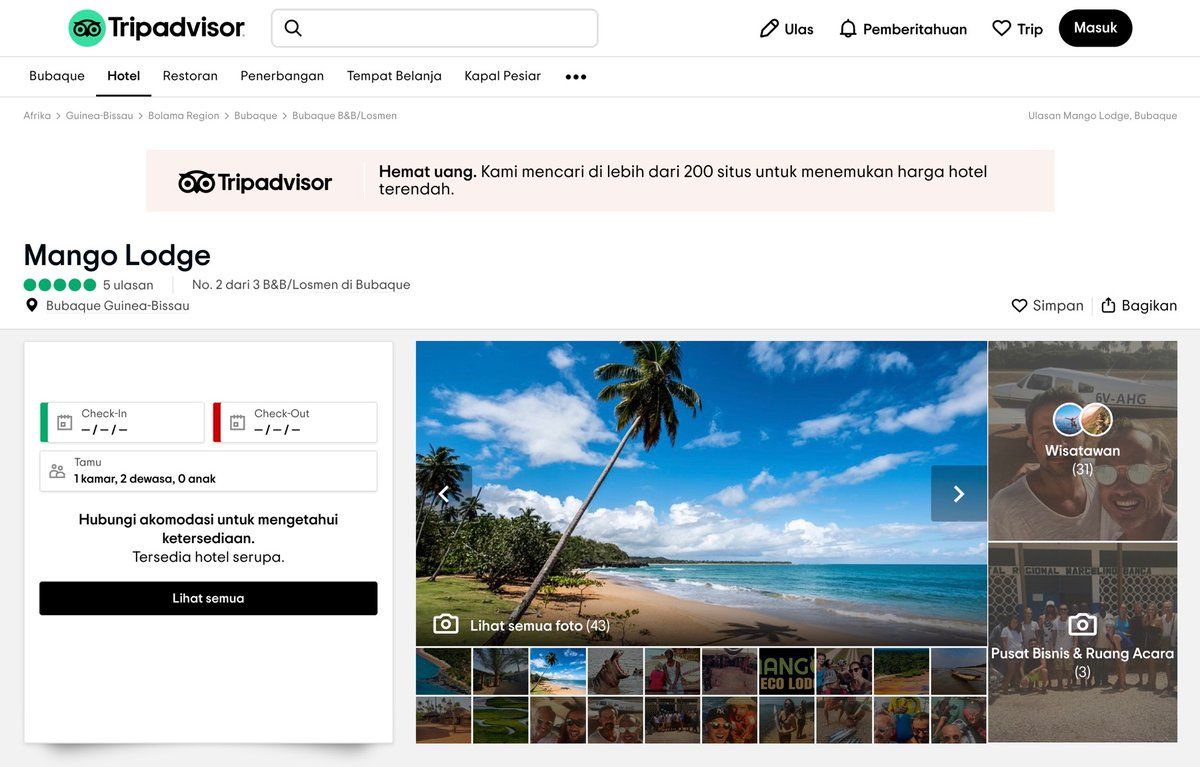
Task: Select the Mango Eco Lodge sign thumbnail
Action: [x=787, y=671]
